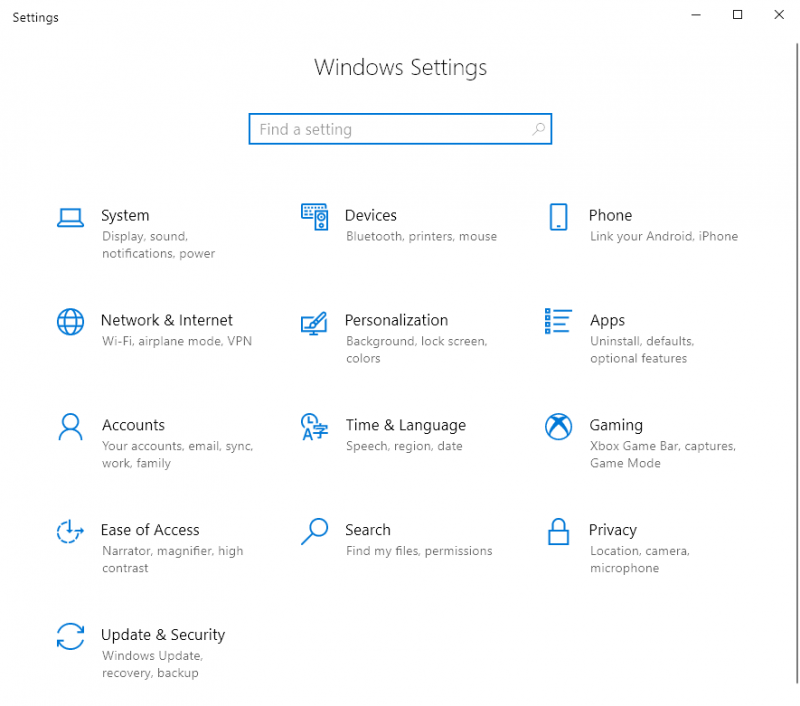Image resolution: width=800 pixels, height=706 pixels.
Task: Click the text 'Narrator, magnifier, high contrast'
Action: tap(172, 559)
